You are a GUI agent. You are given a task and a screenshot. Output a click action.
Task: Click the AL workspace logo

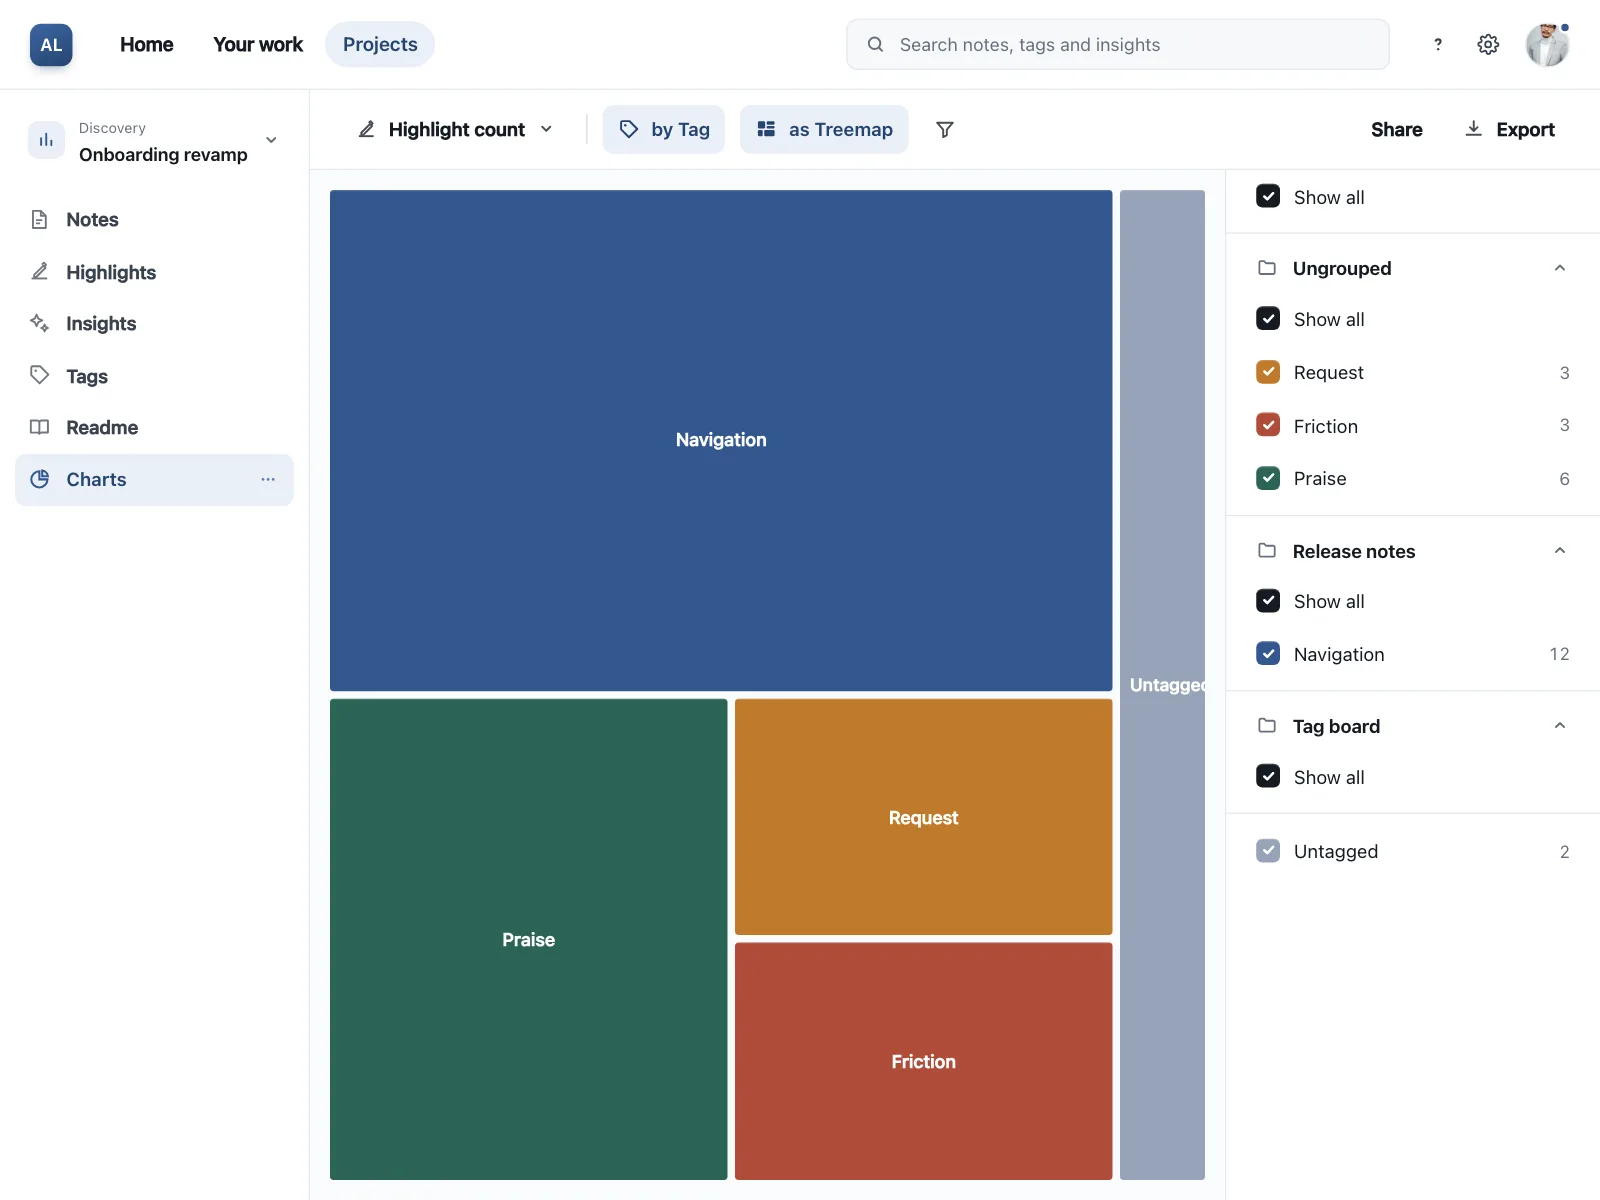click(x=51, y=45)
